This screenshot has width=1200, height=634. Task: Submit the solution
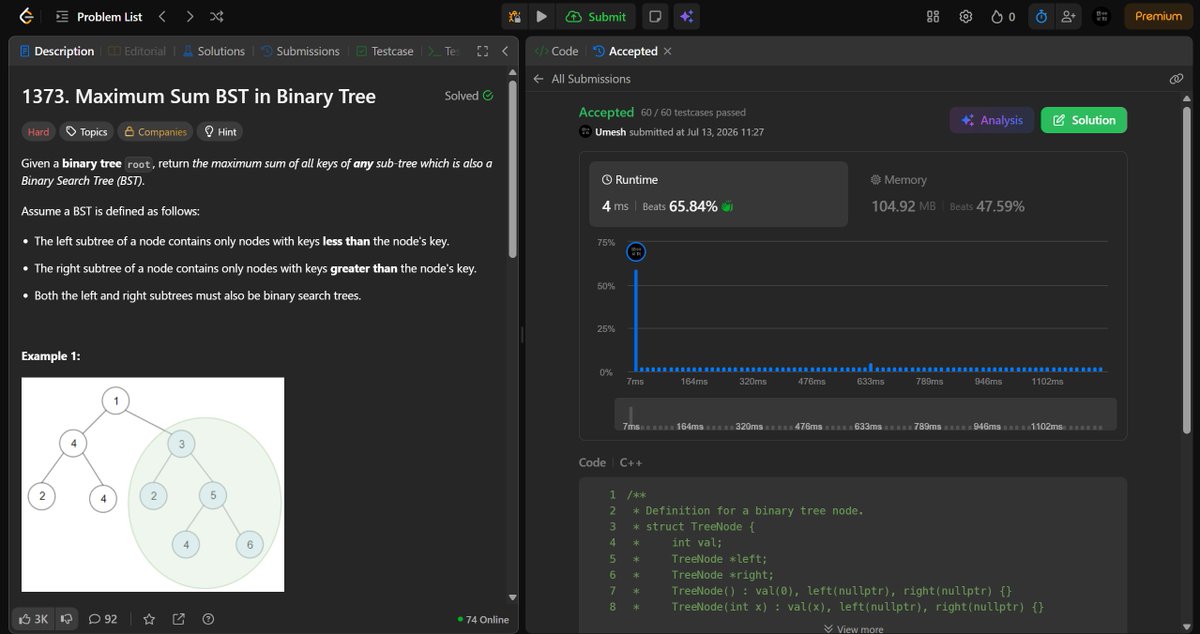(x=596, y=17)
